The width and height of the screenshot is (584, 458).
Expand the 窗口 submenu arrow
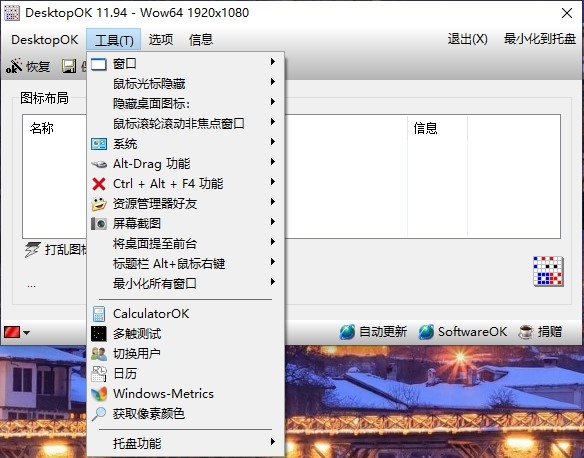coord(273,61)
